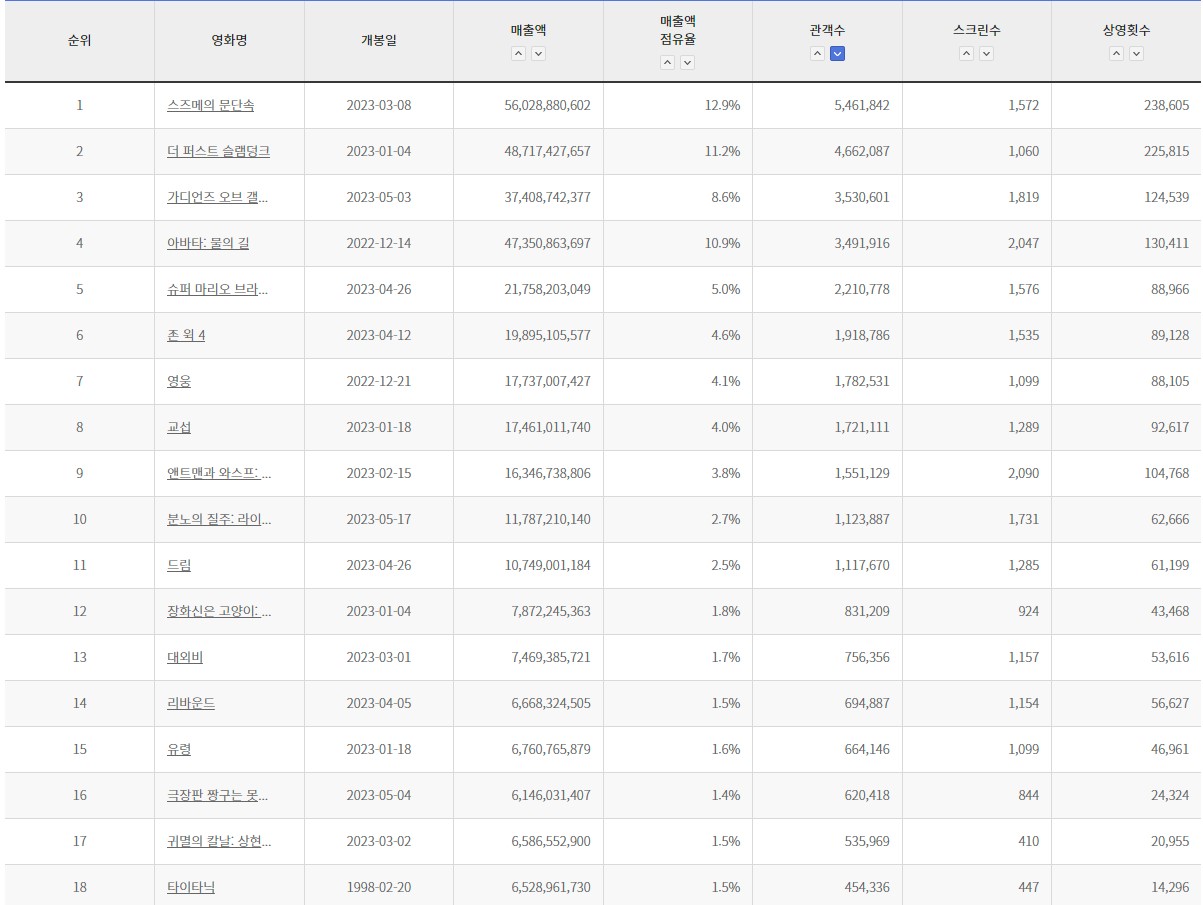
Task: Open the 영웅 movie link
Action: pos(179,381)
